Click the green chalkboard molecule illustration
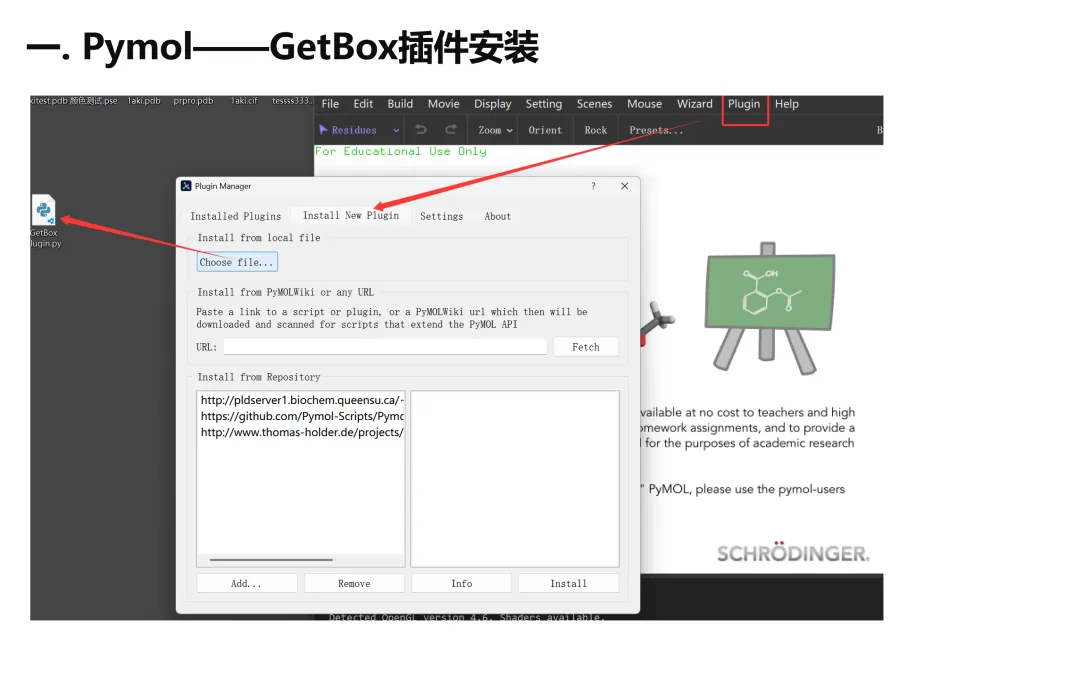 tap(770, 307)
